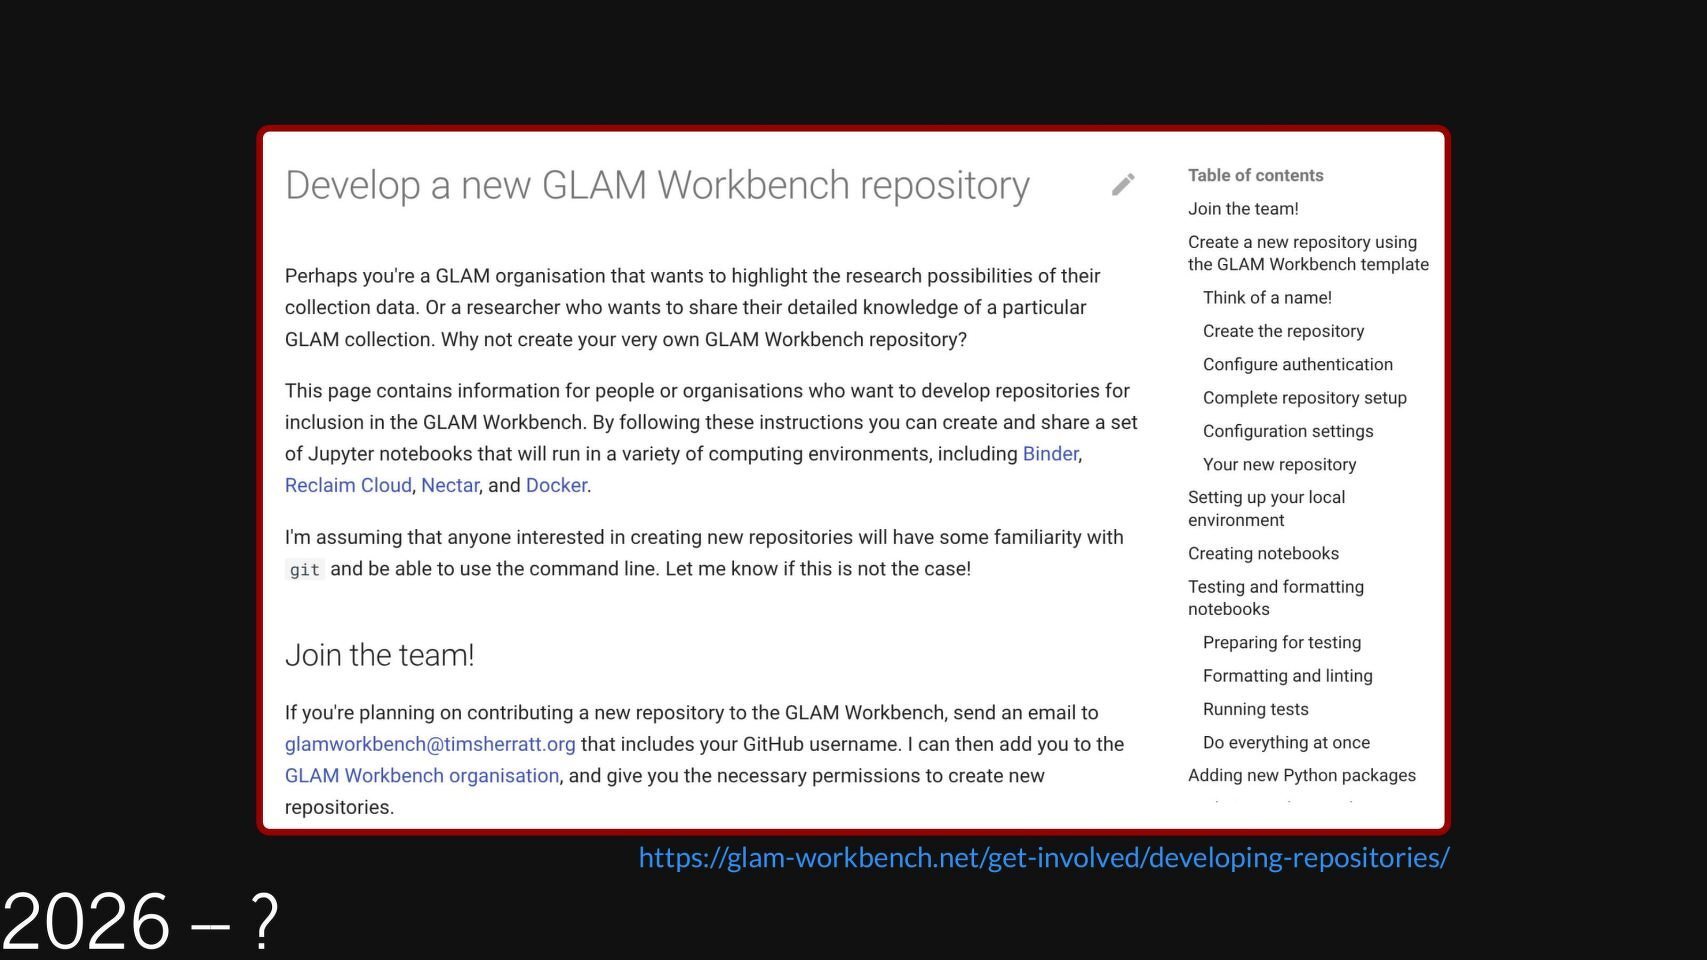Open the Binder link
The width and height of the screenshot is (1707, 960).
[x=1050, y=454]
